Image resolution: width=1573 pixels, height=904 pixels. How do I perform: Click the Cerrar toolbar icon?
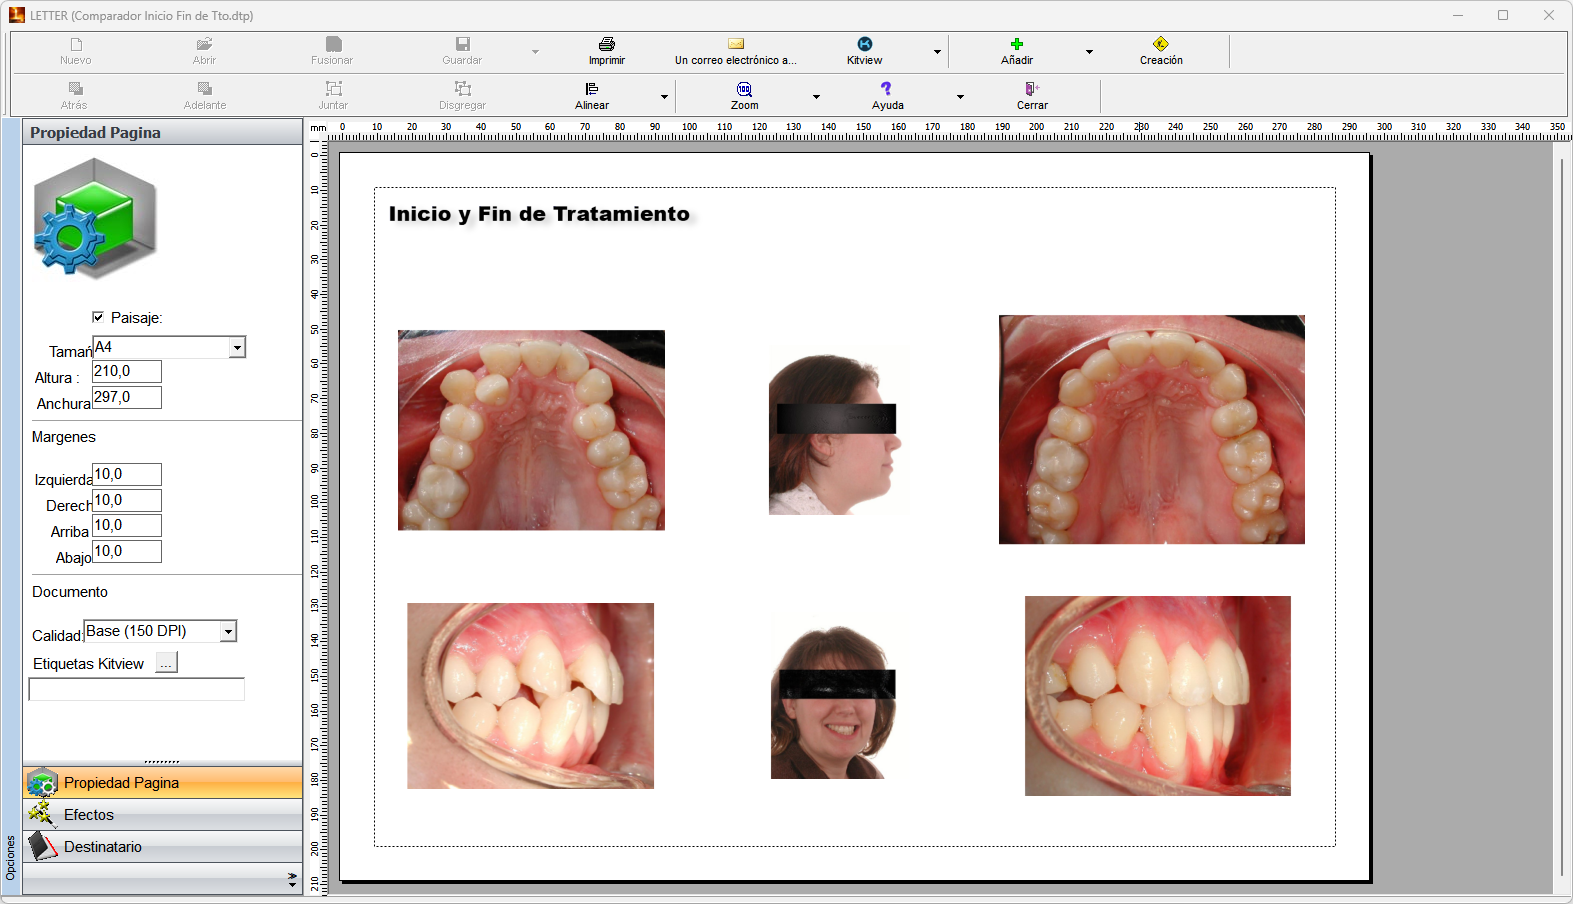pos(1032,89)
